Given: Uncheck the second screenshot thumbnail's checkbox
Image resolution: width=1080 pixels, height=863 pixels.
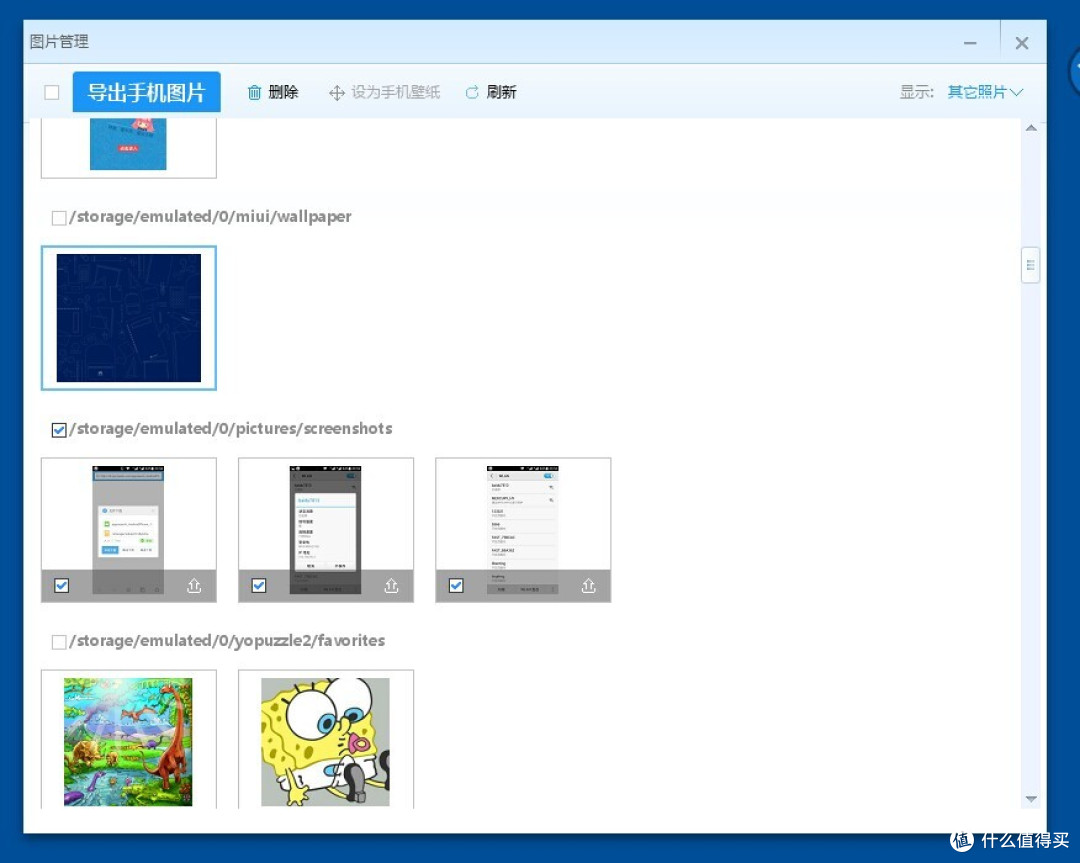Looking at the screenshot, I should click(x=258, y=585).
